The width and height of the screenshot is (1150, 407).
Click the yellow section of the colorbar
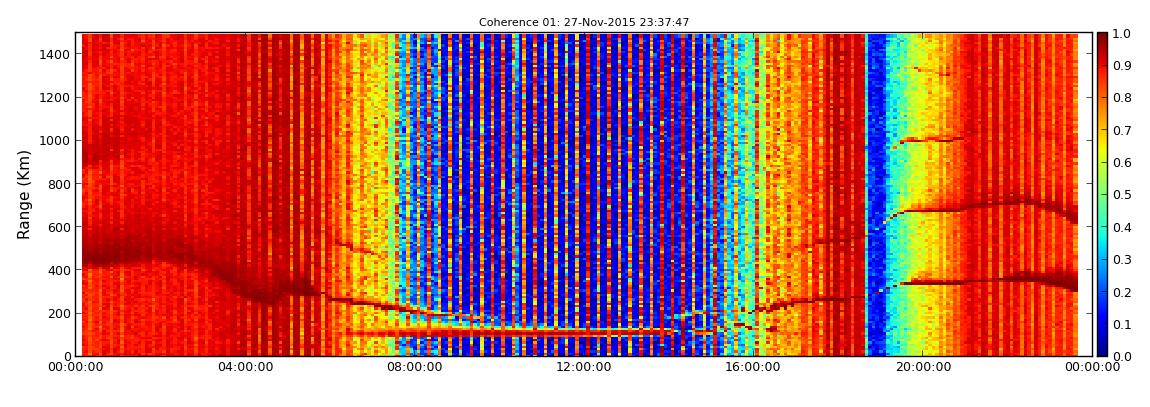[1102, 144]
